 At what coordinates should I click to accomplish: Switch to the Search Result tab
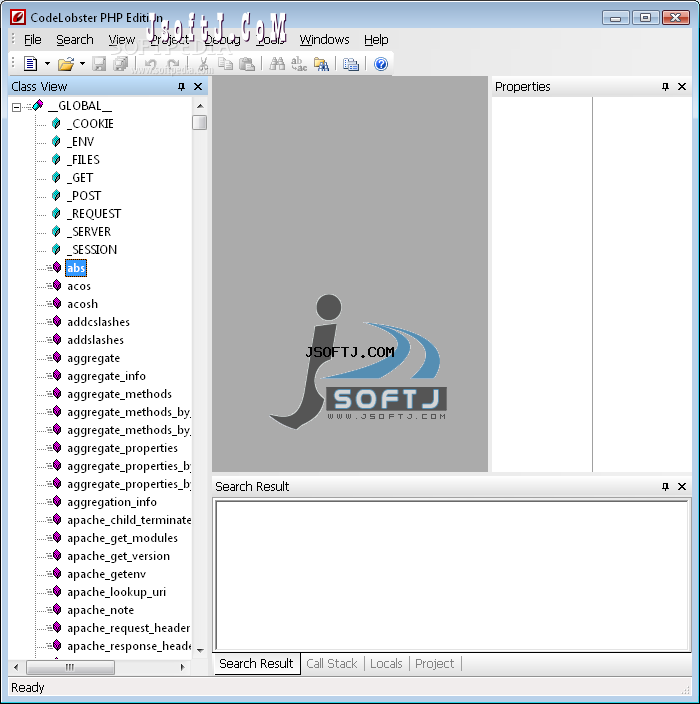(x=256, y=664)
